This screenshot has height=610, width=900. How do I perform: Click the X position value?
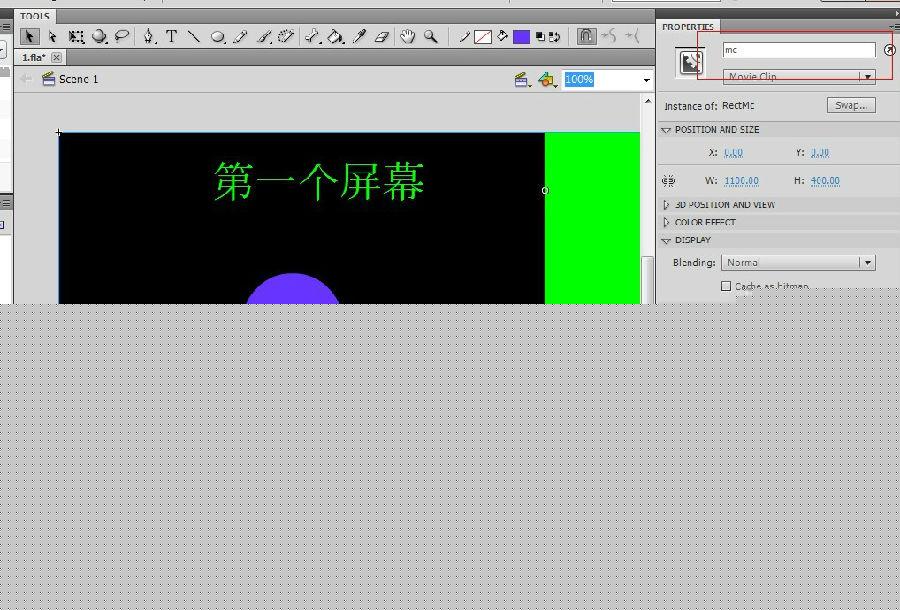pos(733,153)
